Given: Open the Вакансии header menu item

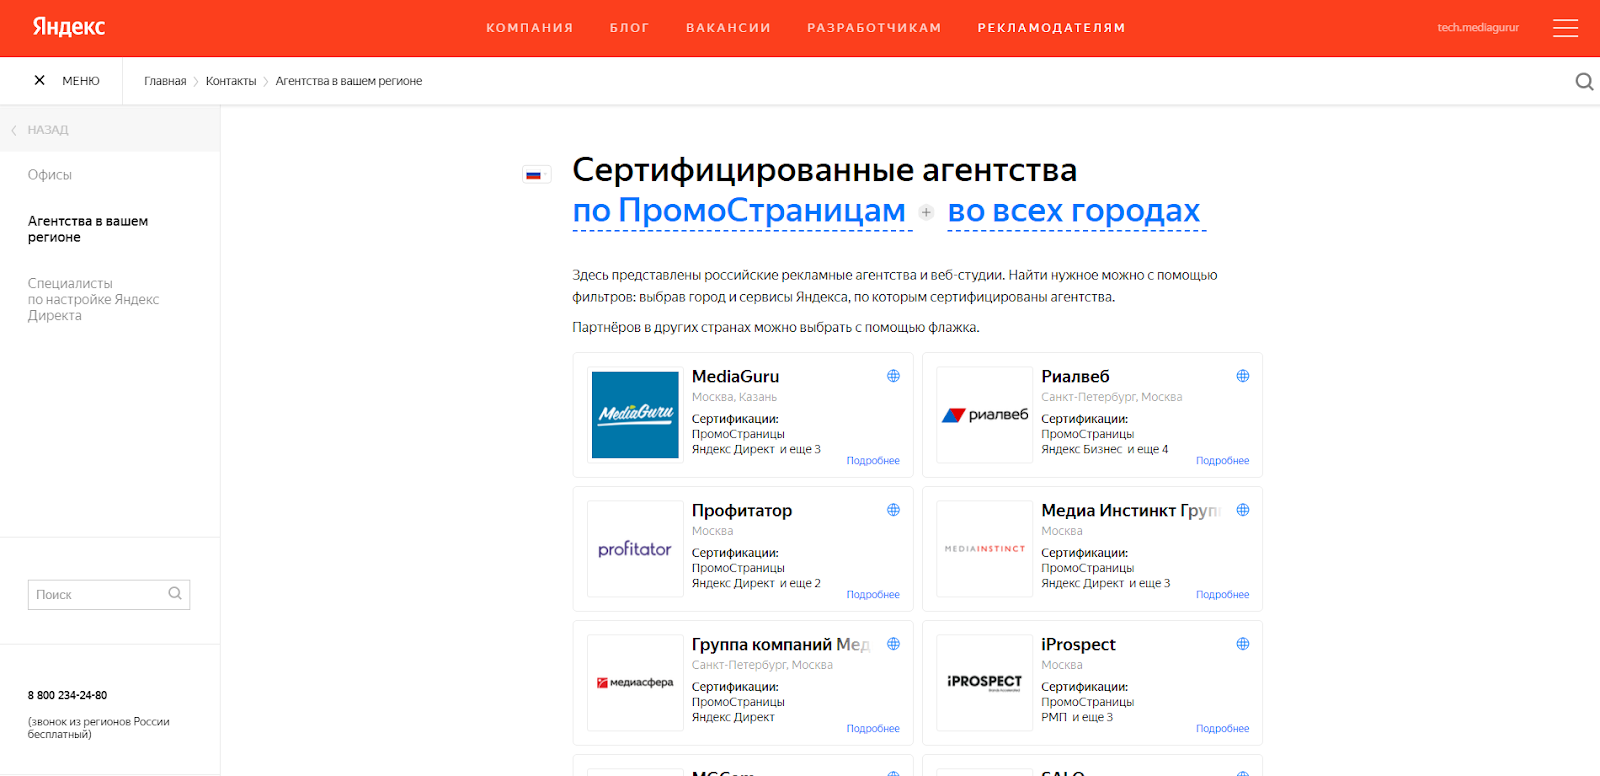Looking at the screenshot, I should [728, 28].
